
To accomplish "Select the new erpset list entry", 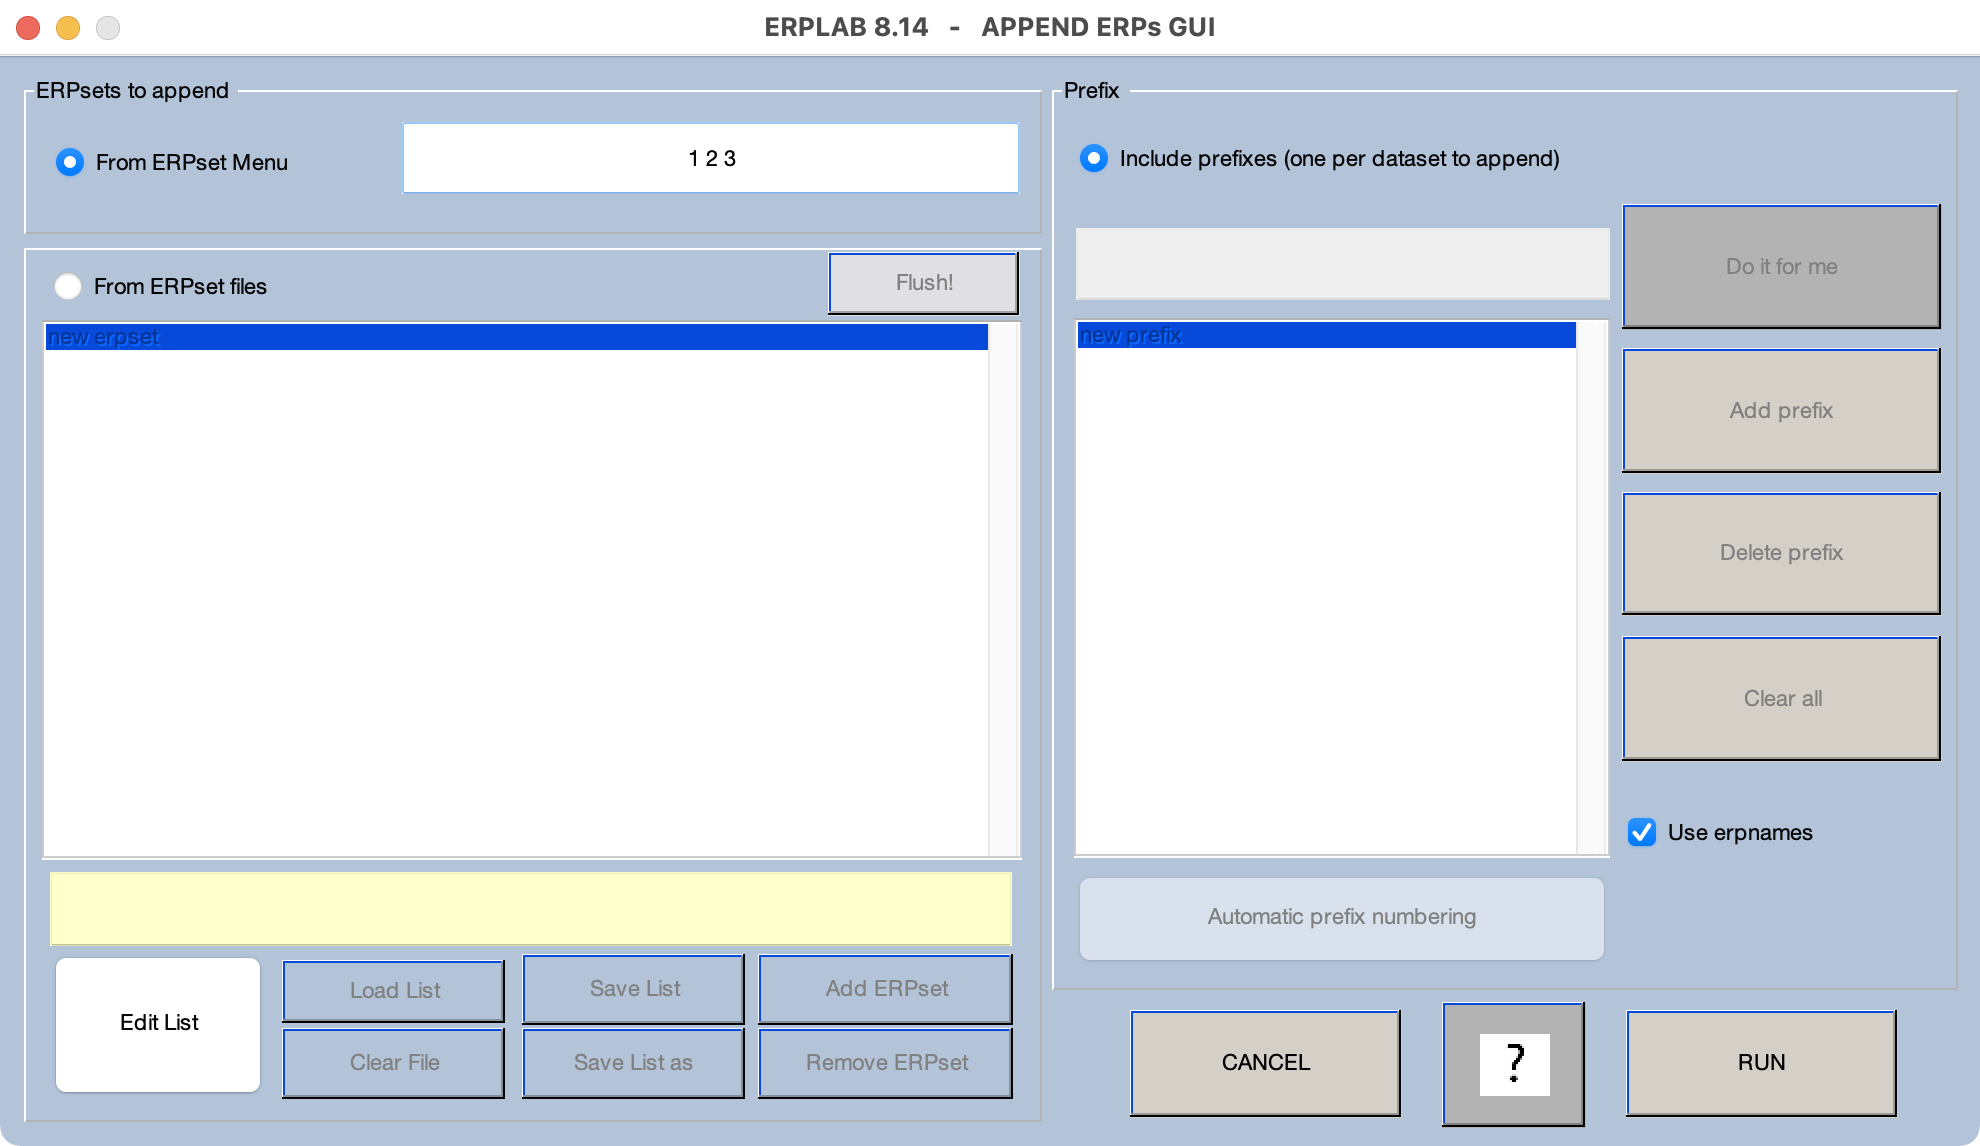I will tap(516, 337).
